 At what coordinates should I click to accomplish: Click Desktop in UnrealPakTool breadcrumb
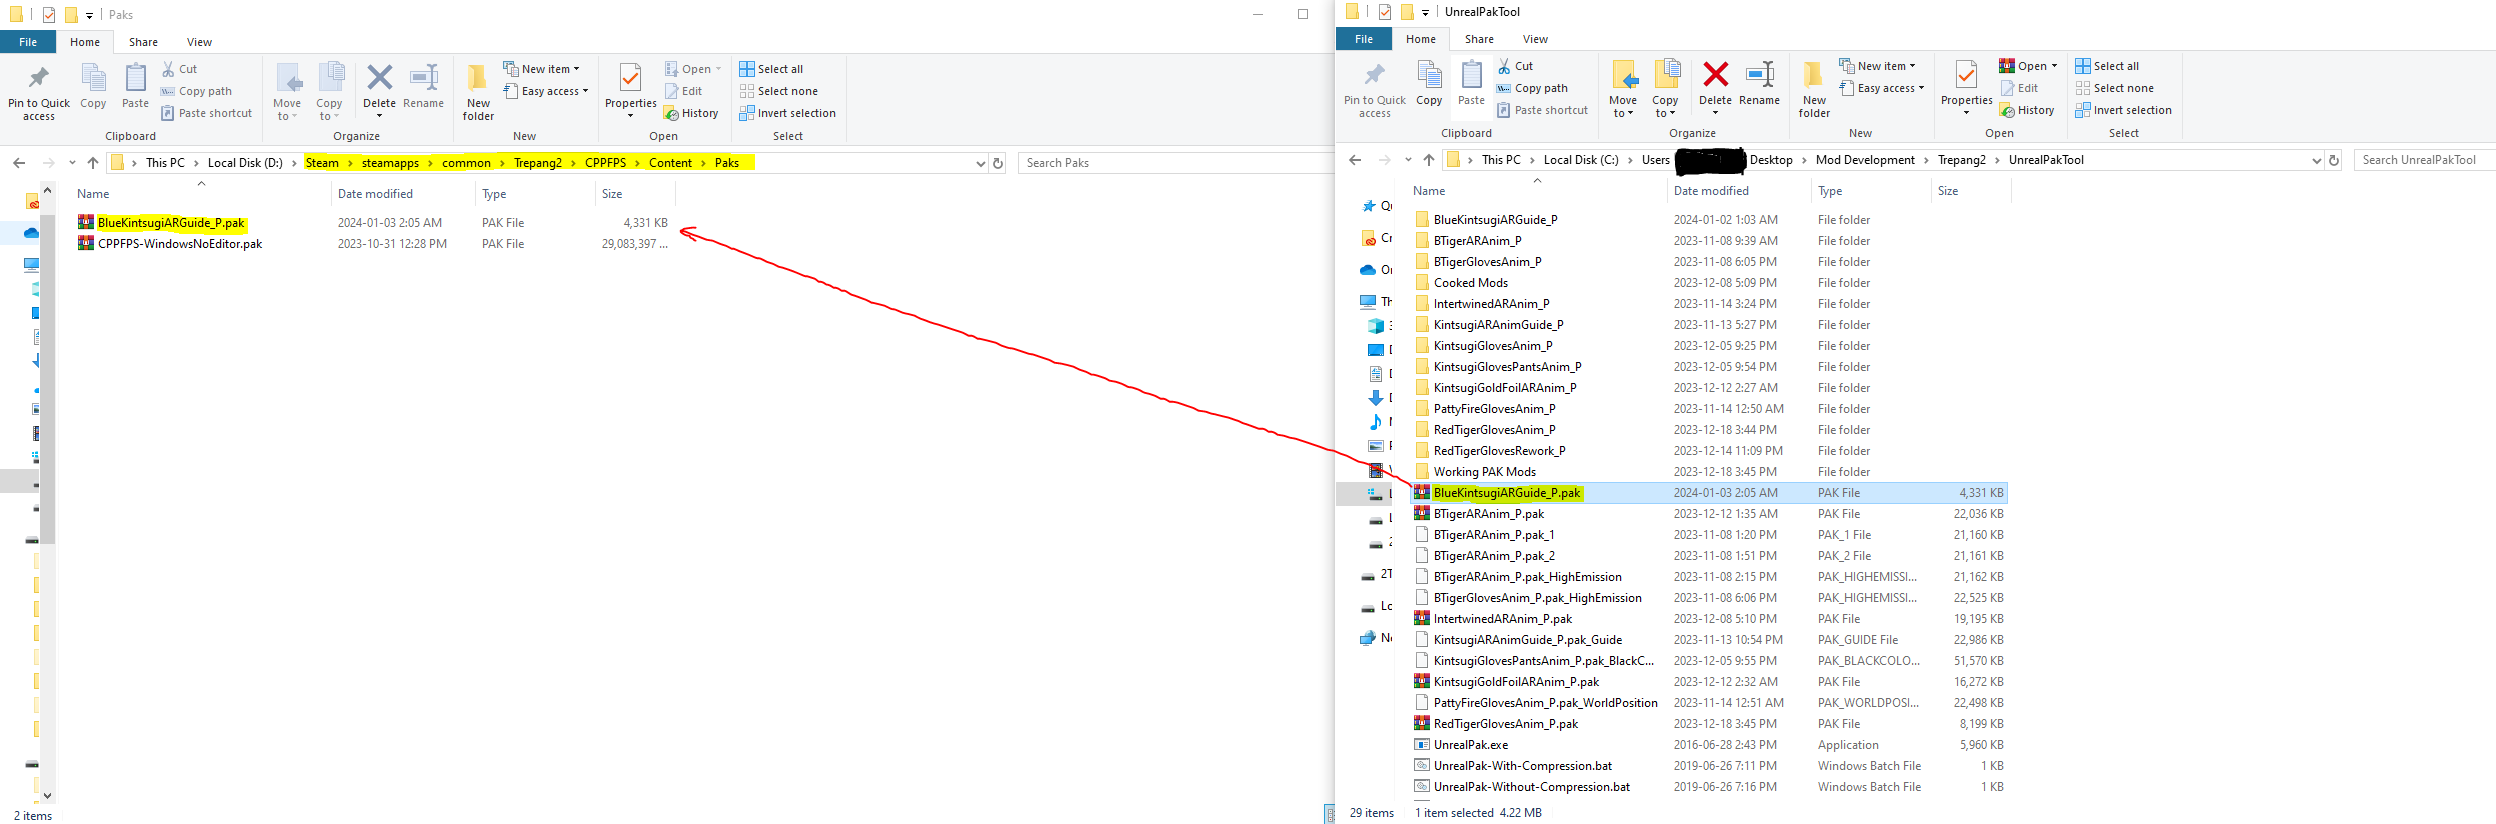(1771, 160)
